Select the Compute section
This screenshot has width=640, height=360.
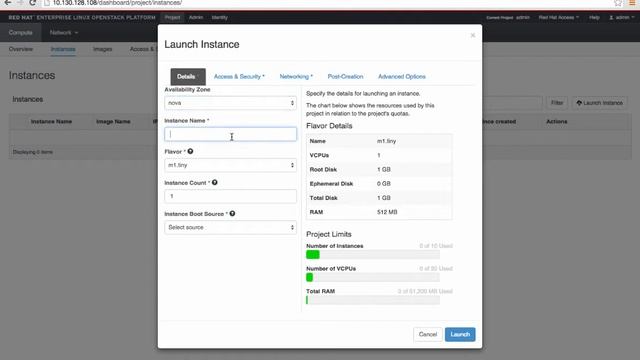pos(20,33)
